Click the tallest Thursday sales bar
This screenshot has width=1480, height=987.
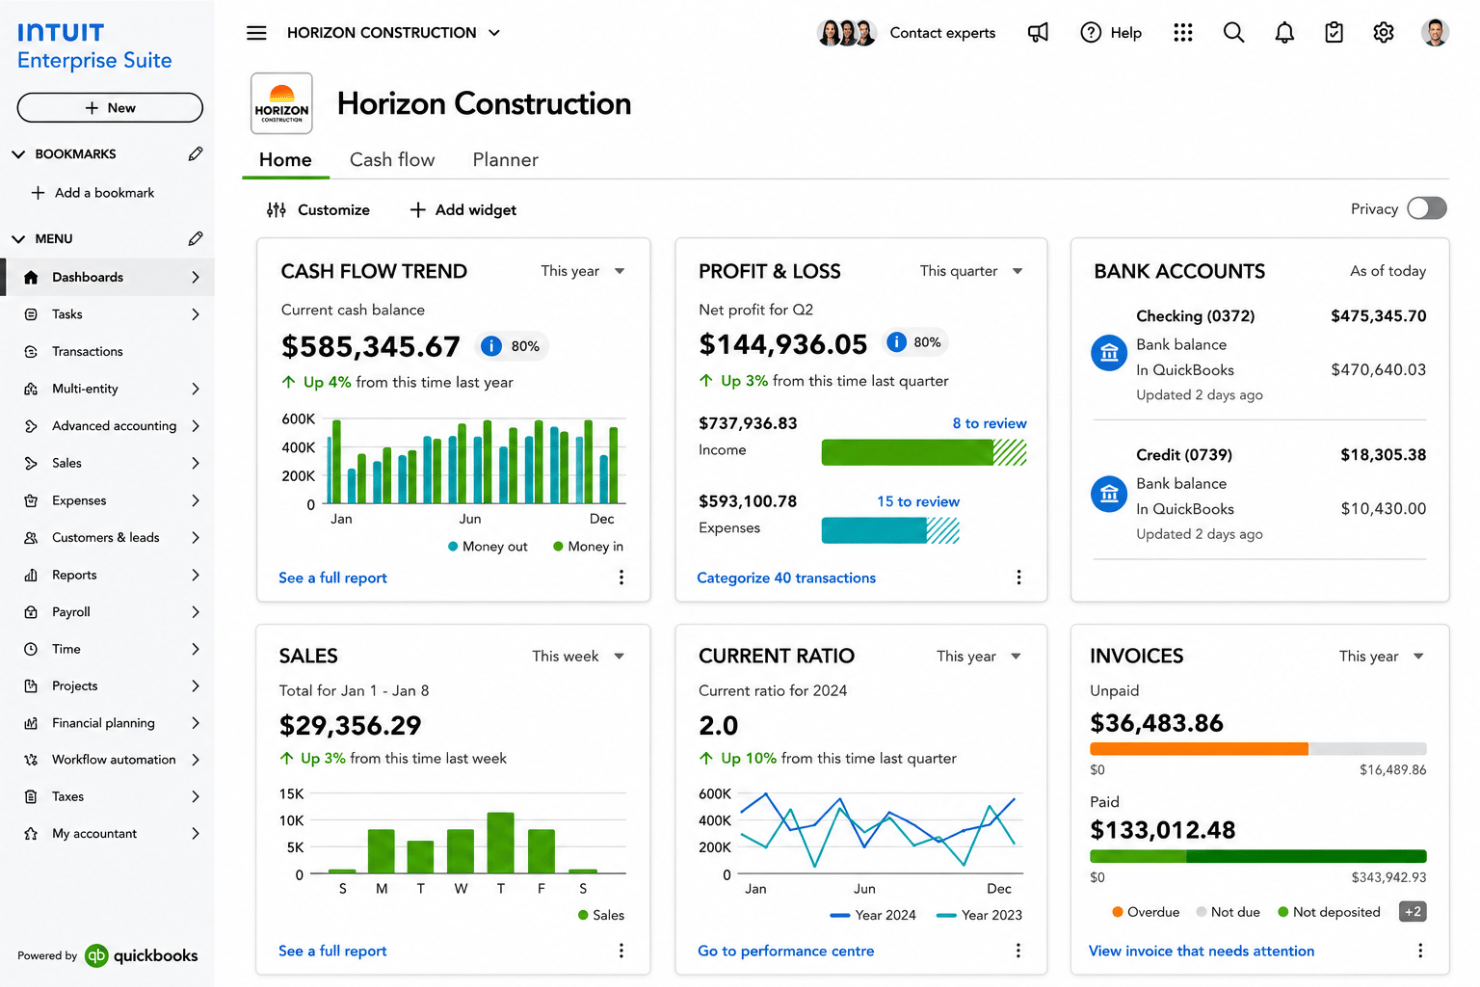[x=500, y=842]
